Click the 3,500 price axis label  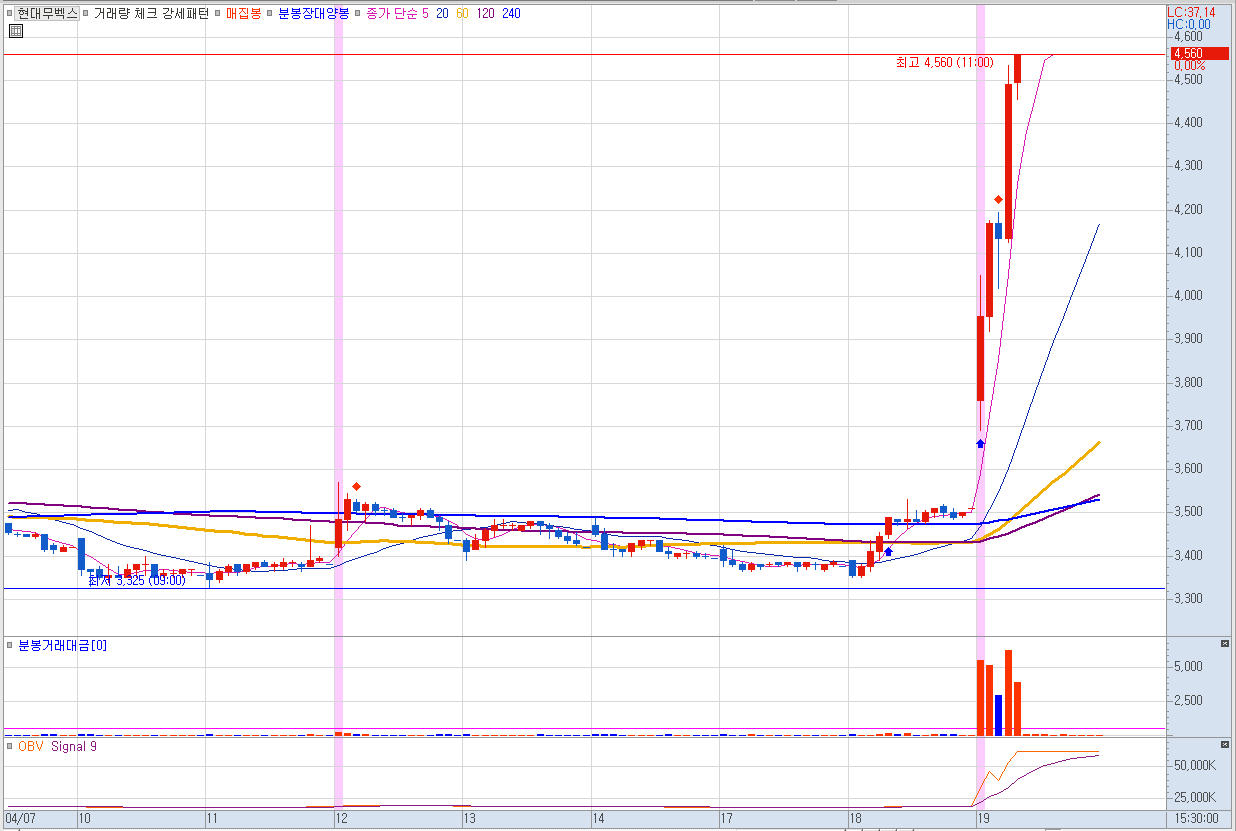1188,512
